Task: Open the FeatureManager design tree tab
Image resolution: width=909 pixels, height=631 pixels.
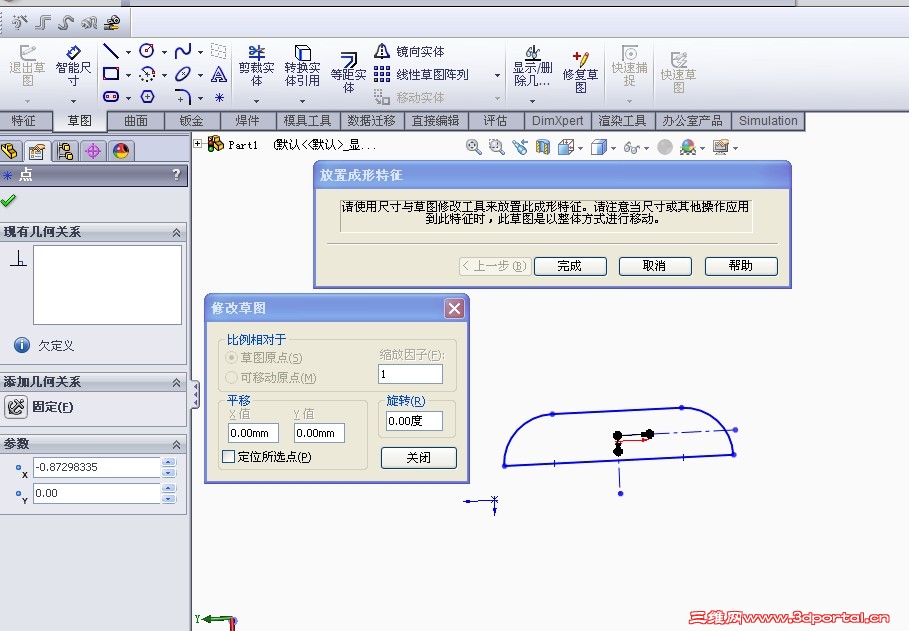Action: point(10,151)
